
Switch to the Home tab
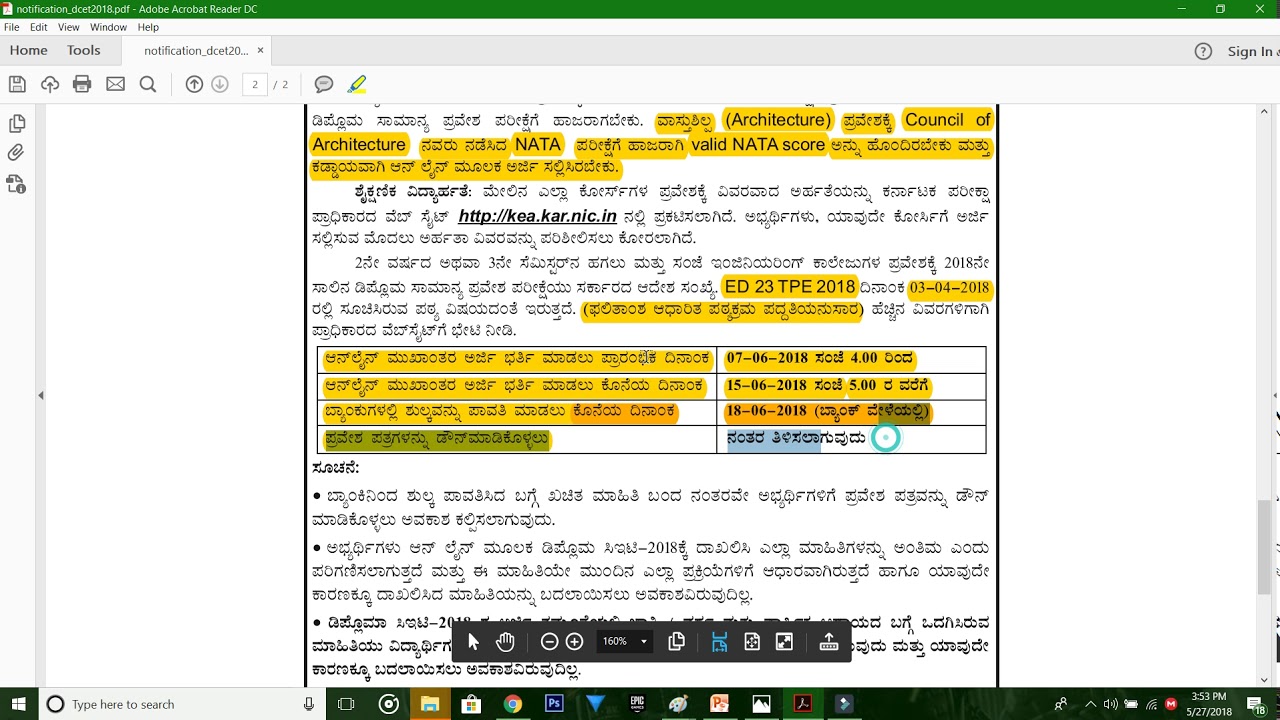pyautogui.click(x=28, y=50)
